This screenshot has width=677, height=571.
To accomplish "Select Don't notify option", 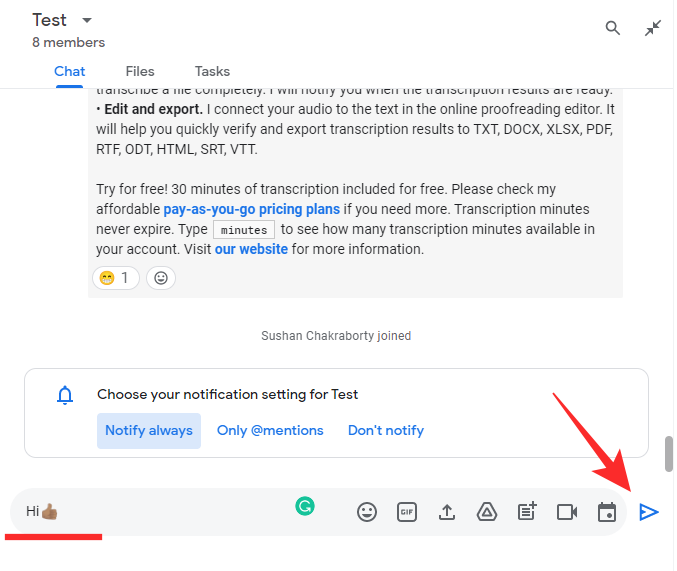I will pos(386,431).
